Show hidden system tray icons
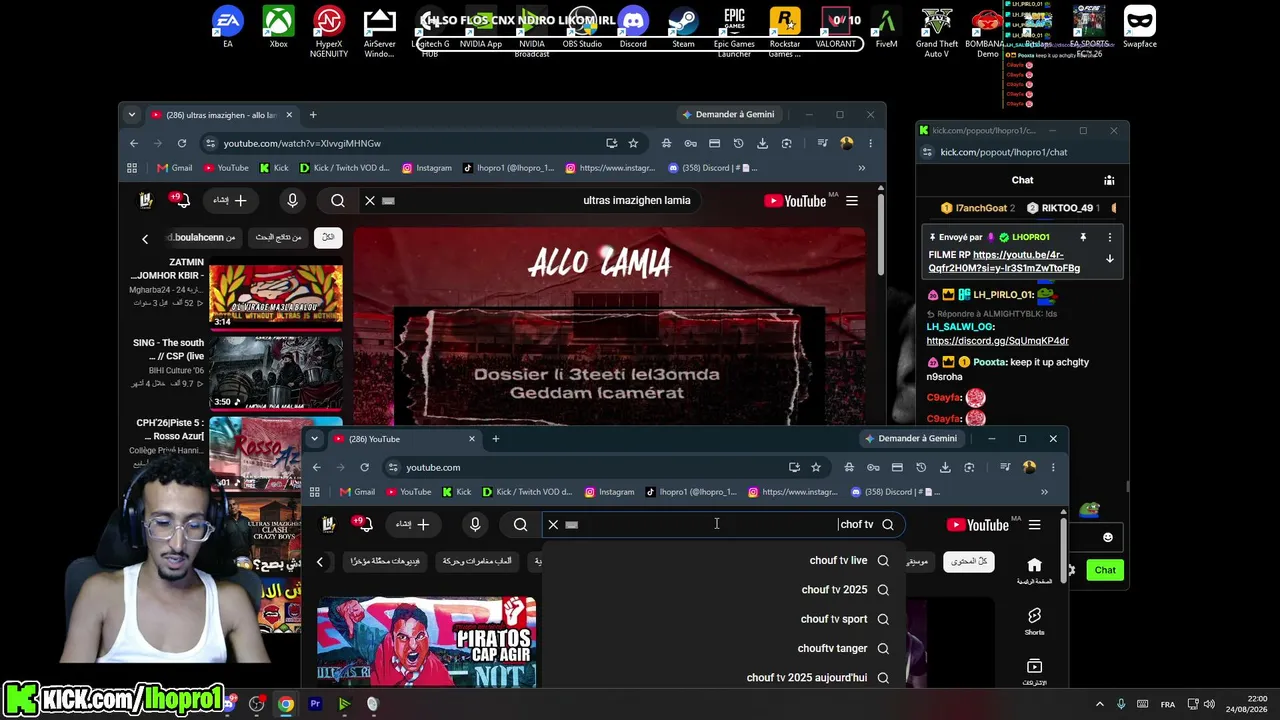This screenshot has height=720, width=1280. pyautogui.click(x=1099, y=704)
